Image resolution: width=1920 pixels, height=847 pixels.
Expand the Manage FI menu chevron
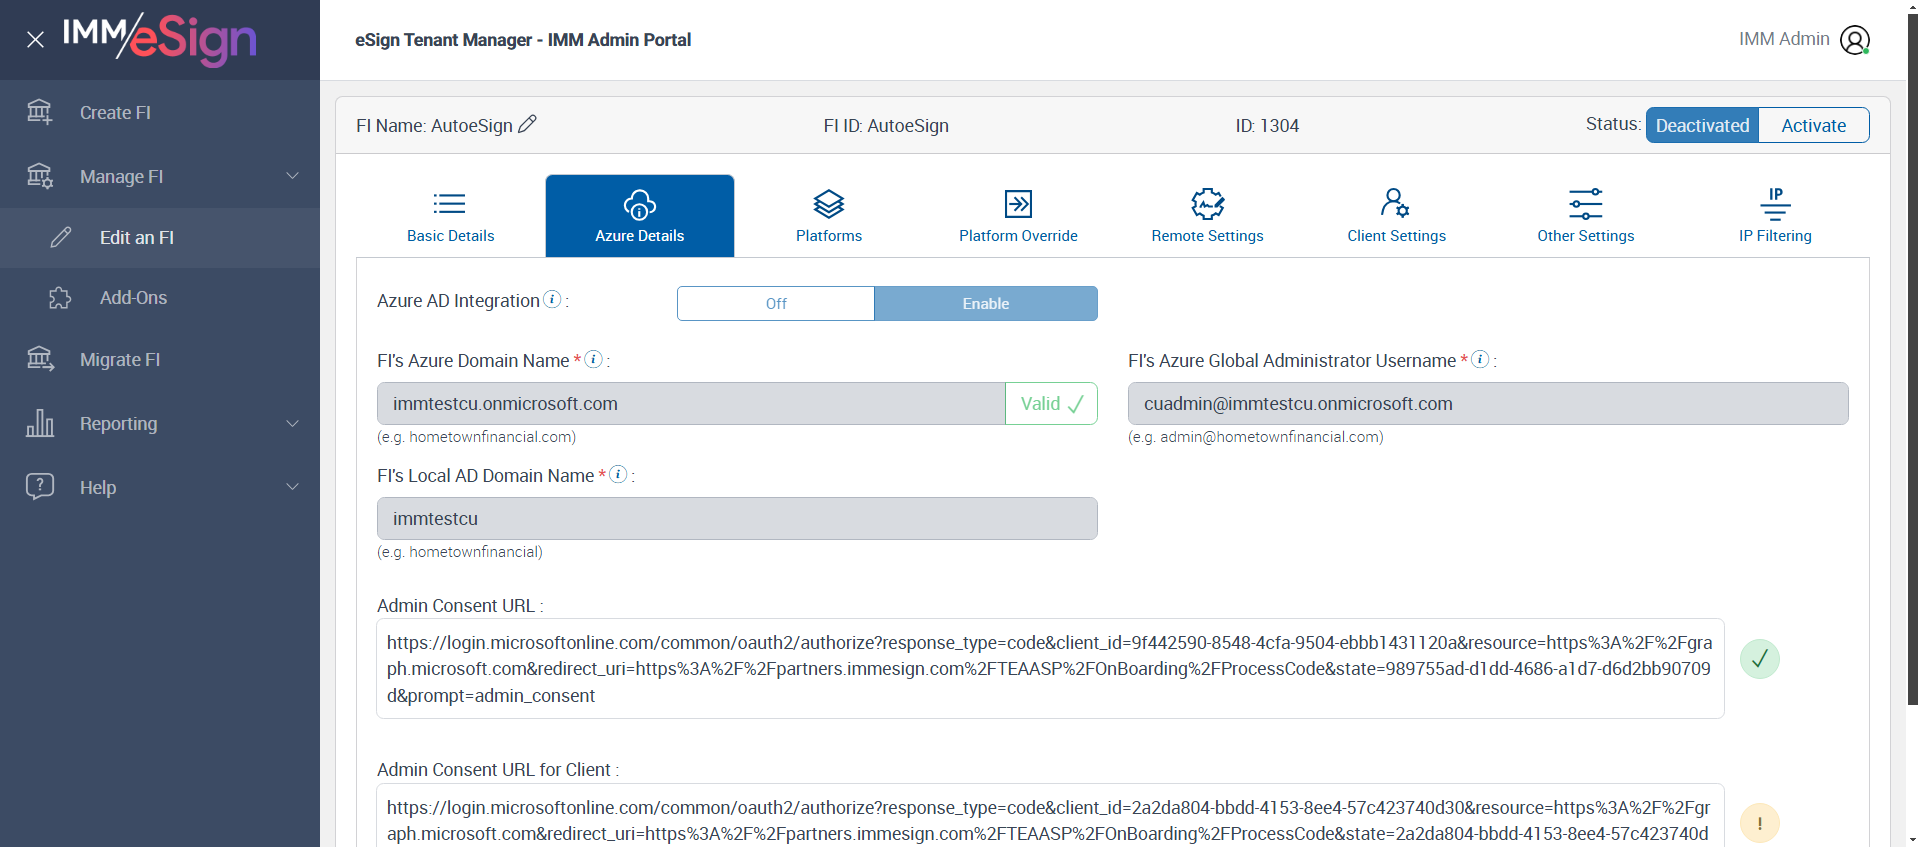pos(293,176)
